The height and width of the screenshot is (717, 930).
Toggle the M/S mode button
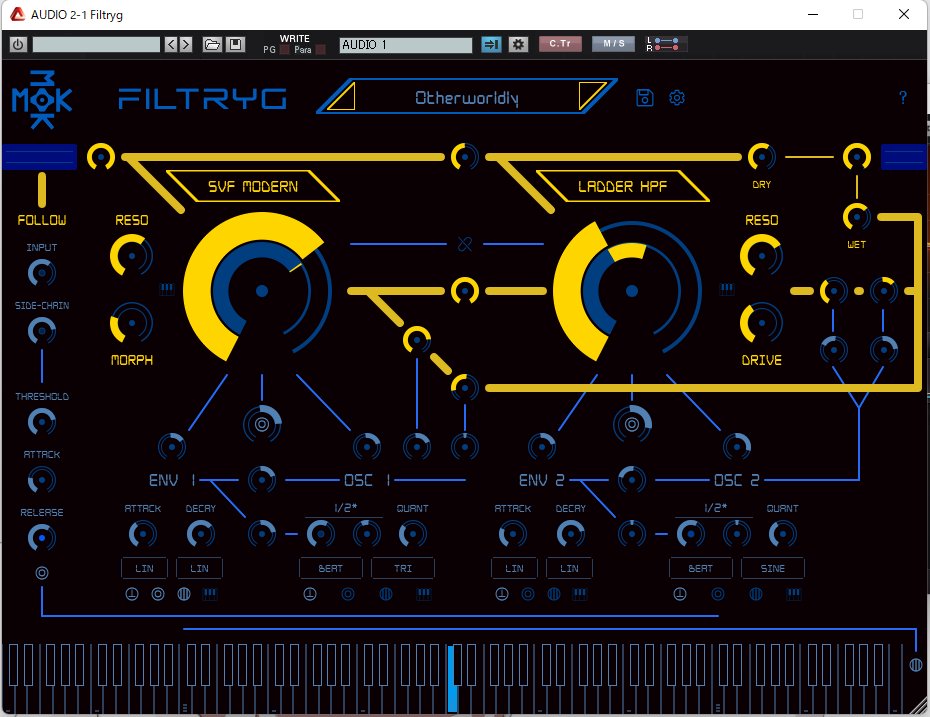tap(613, 44)
